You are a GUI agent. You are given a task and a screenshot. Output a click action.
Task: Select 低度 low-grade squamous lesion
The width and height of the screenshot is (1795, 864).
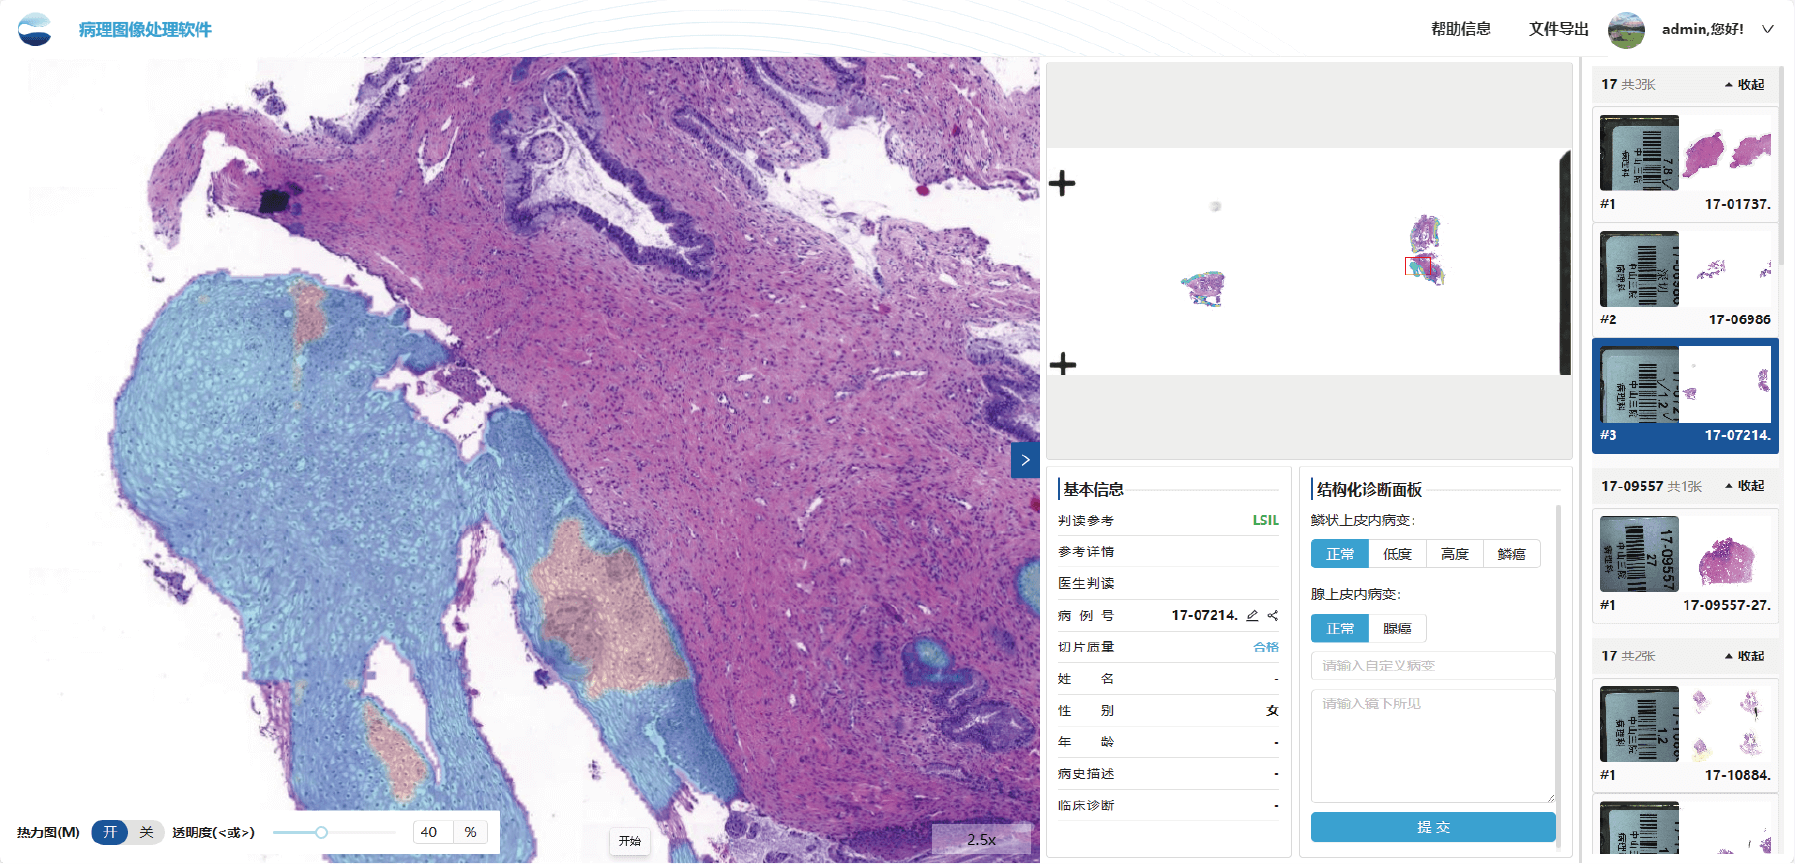1397,554
